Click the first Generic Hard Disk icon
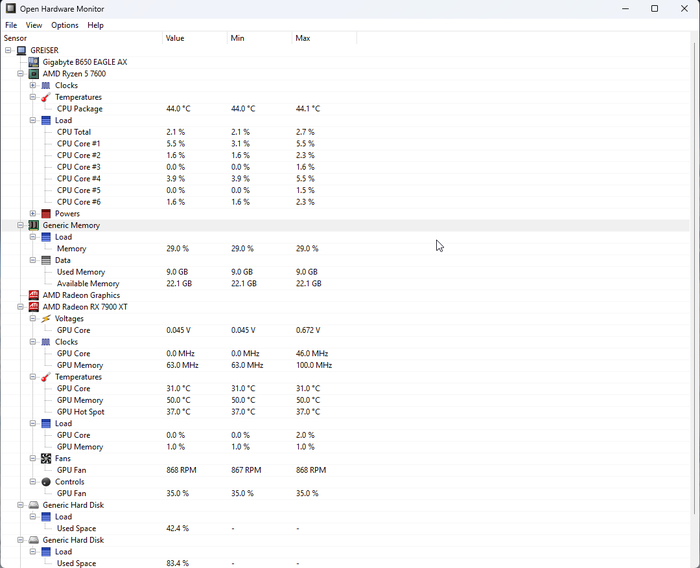This screenshot has width=700, height=568. coord(33,505)
